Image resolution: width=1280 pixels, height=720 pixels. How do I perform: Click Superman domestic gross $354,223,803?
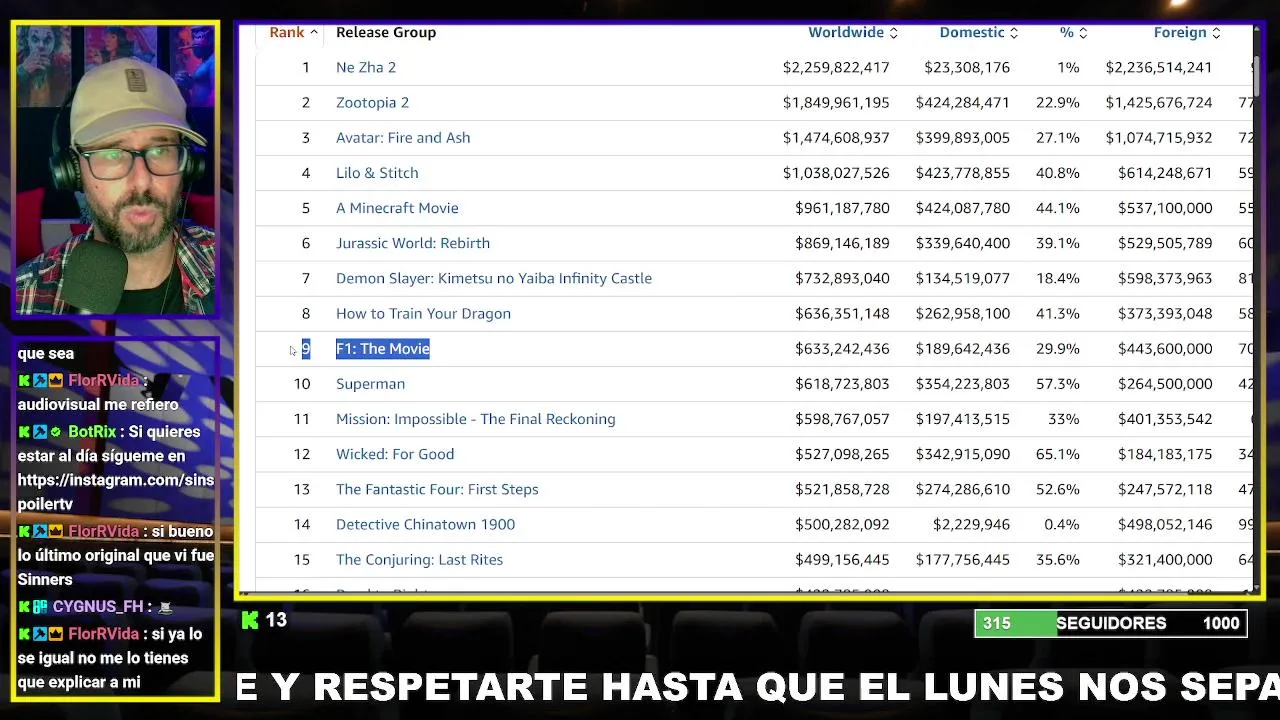pyautogui.click(x=962, y=383)
